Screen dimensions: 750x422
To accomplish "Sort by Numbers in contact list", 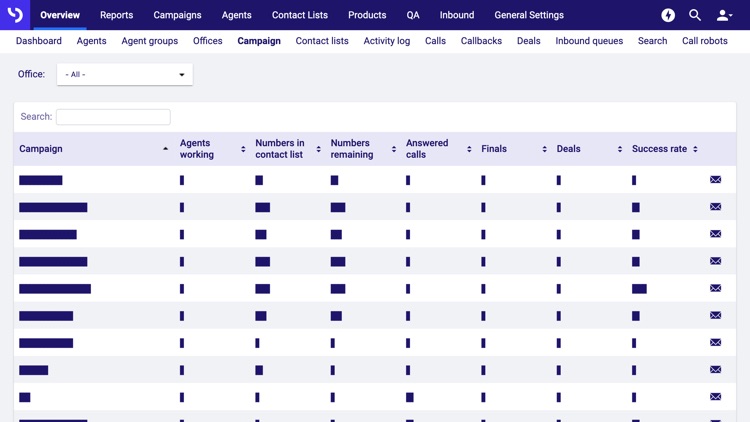I will (x=319, y=149).
